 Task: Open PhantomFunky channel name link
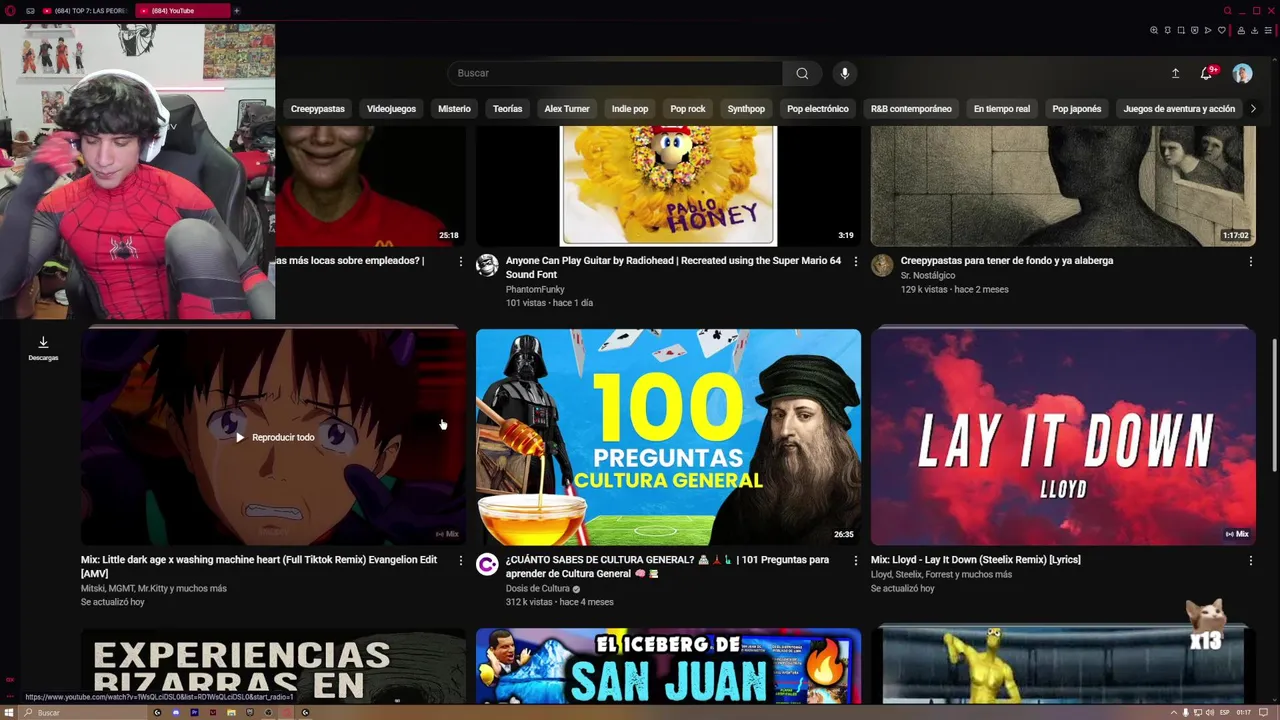click(x=535, y=290)
